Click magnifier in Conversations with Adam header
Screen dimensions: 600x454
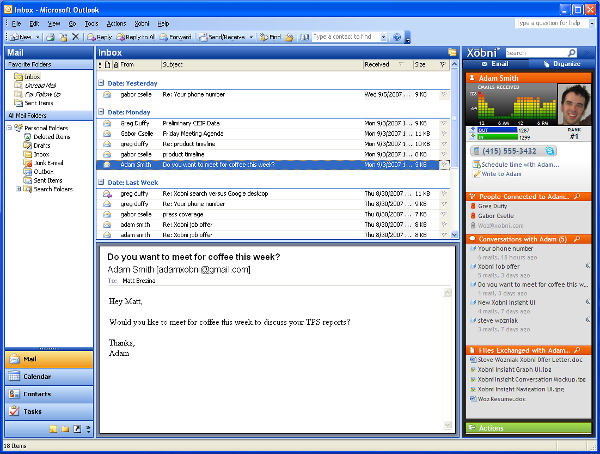pos(577,239)
